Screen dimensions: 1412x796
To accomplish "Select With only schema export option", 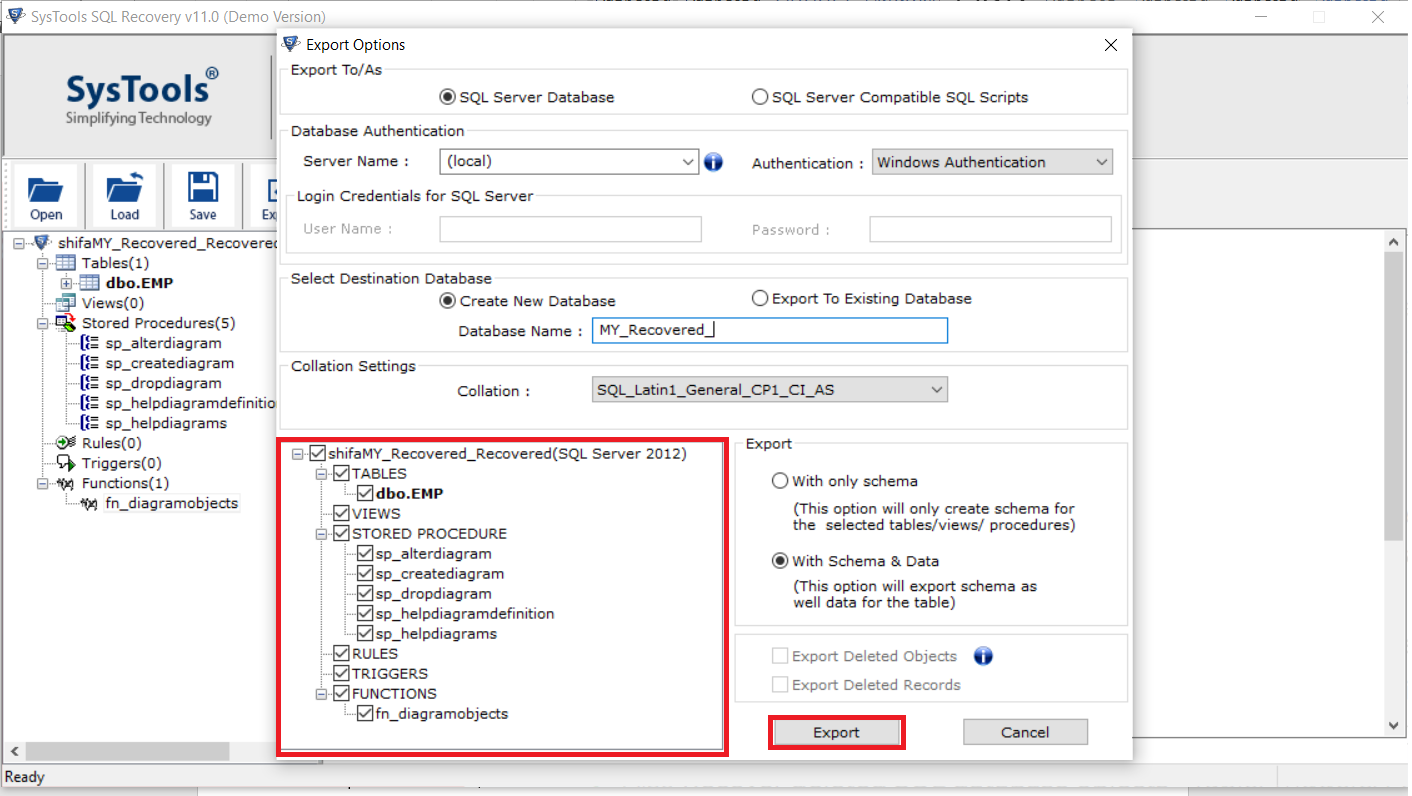I will [x=780, y=481].
